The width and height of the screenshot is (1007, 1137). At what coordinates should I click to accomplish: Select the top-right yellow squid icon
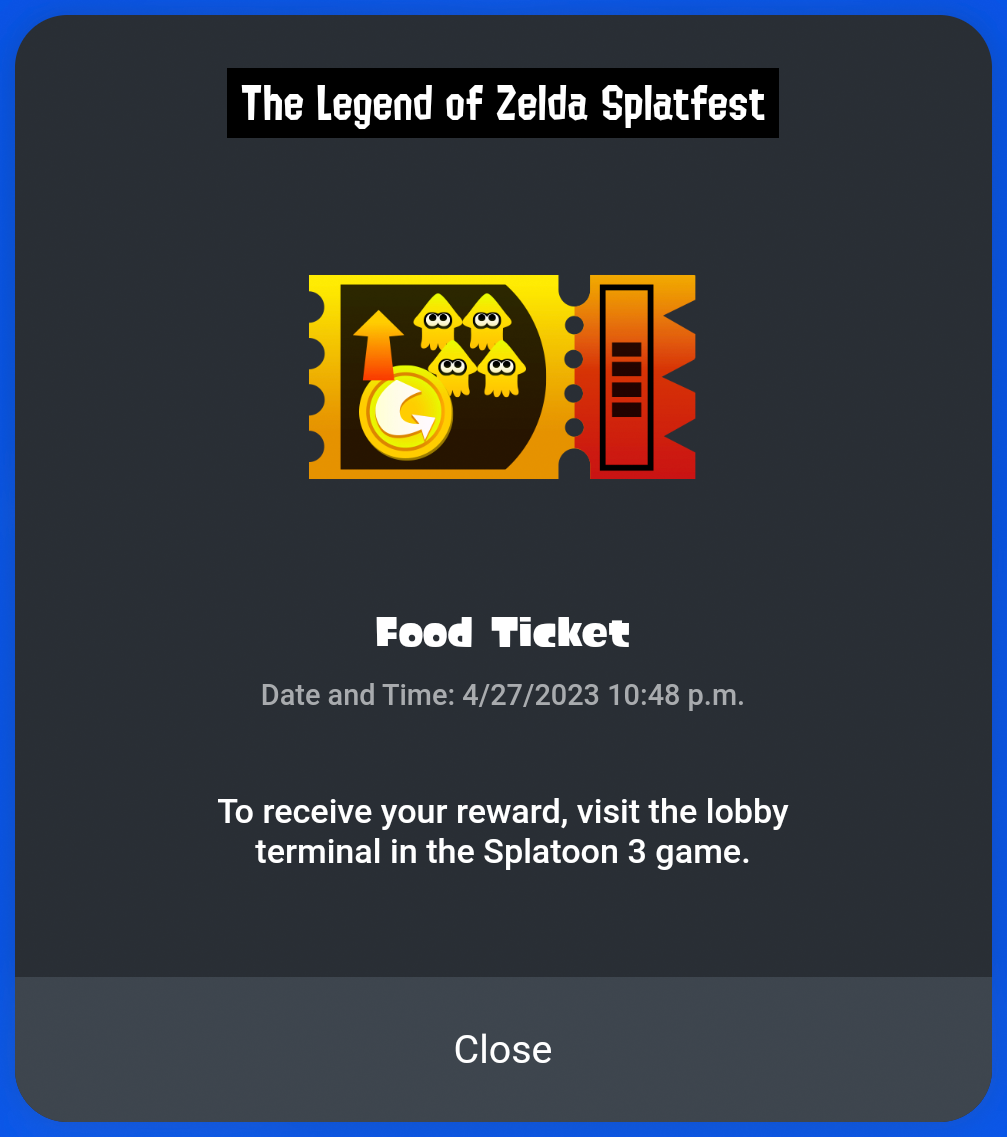[487, 319]
